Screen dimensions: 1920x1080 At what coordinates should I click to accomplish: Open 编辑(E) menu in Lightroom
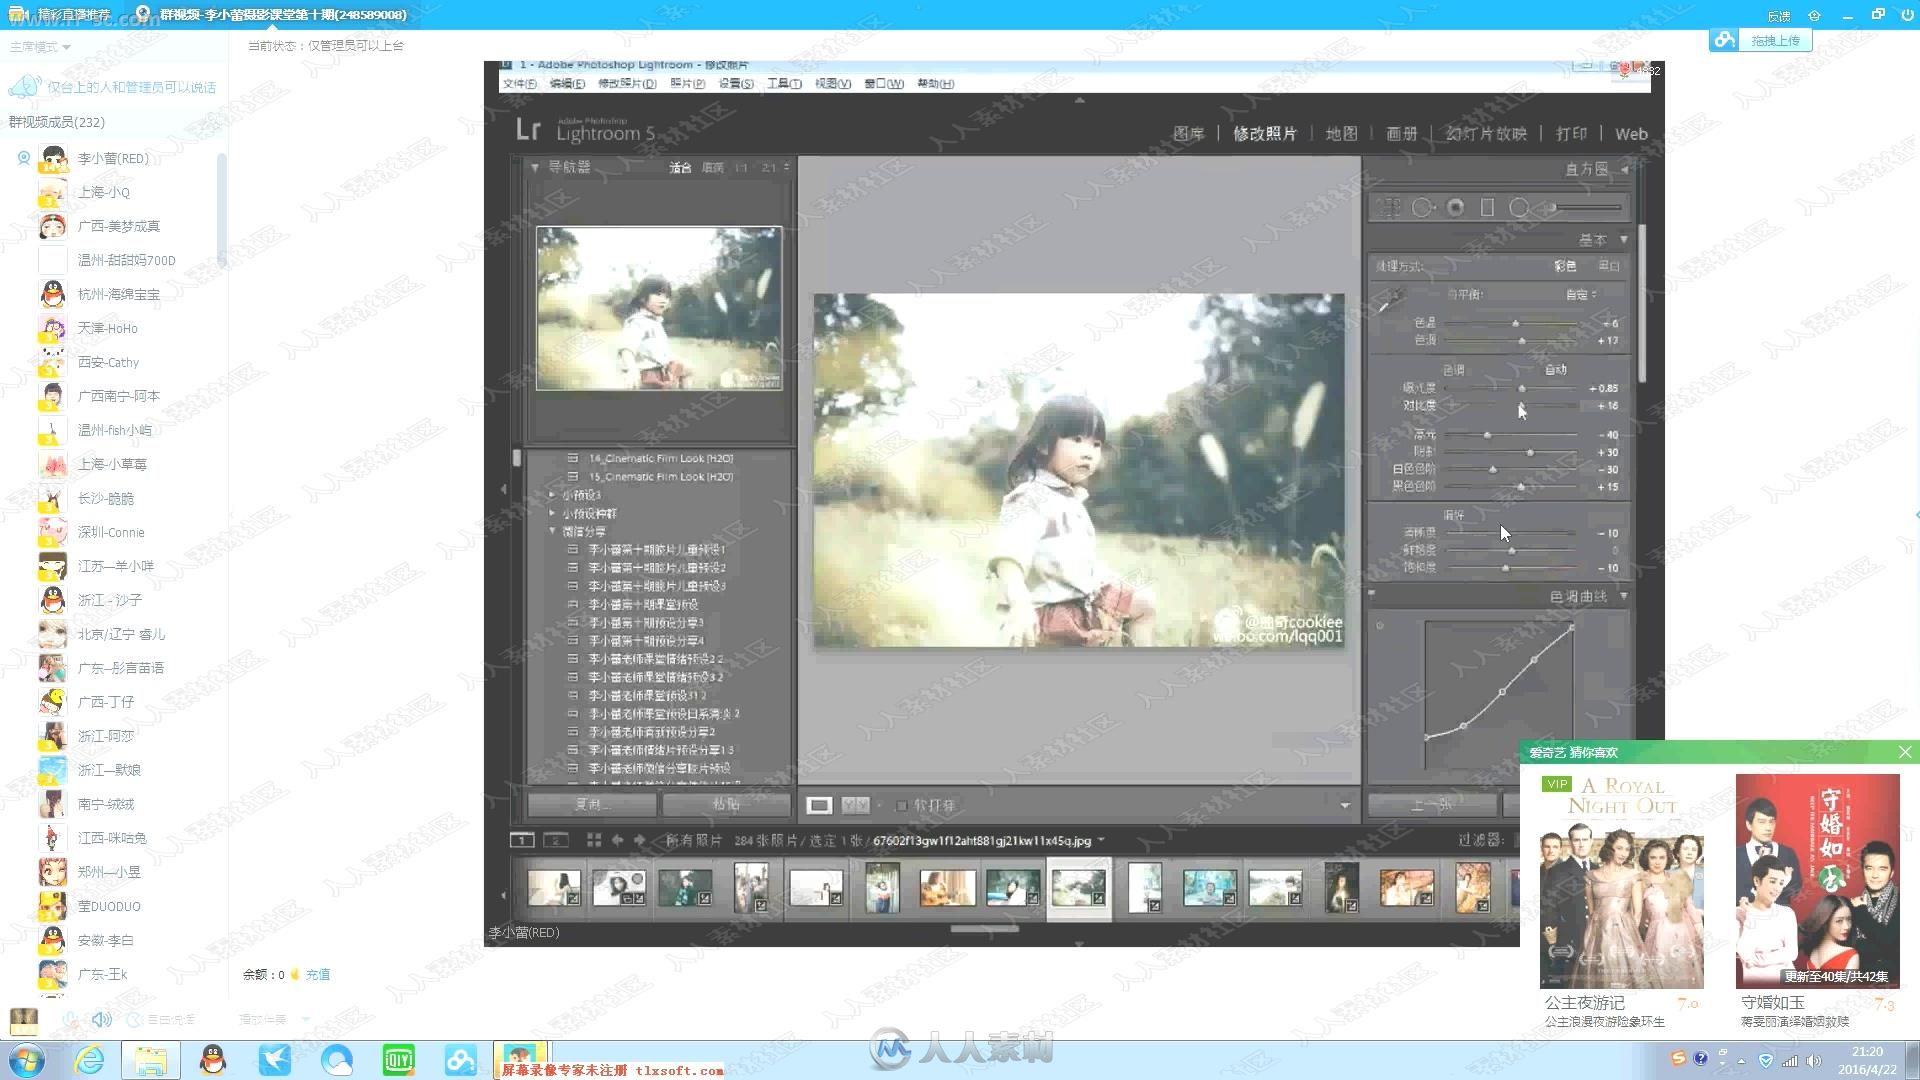[x=567, y=83]
